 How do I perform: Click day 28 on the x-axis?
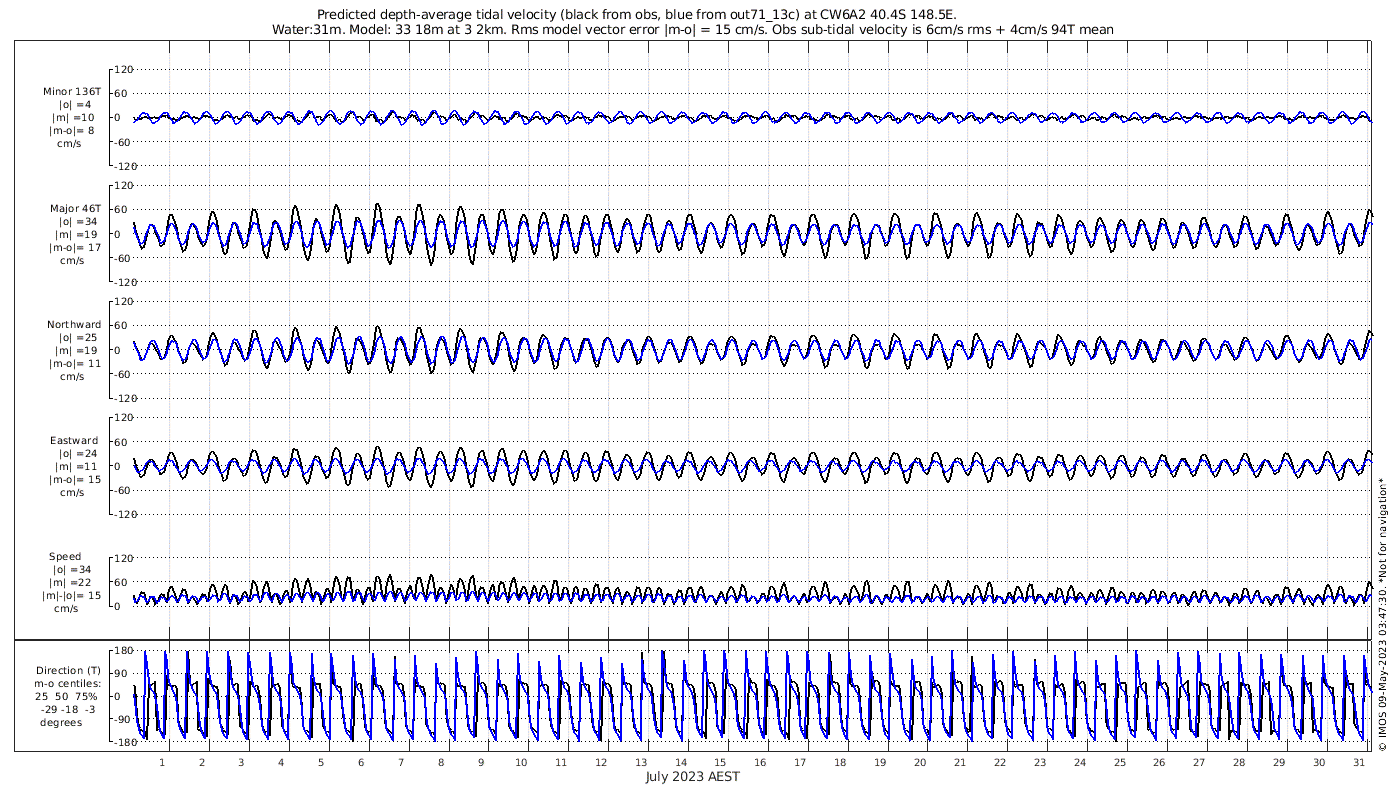pyautogui.click(x=1239, y=762)
